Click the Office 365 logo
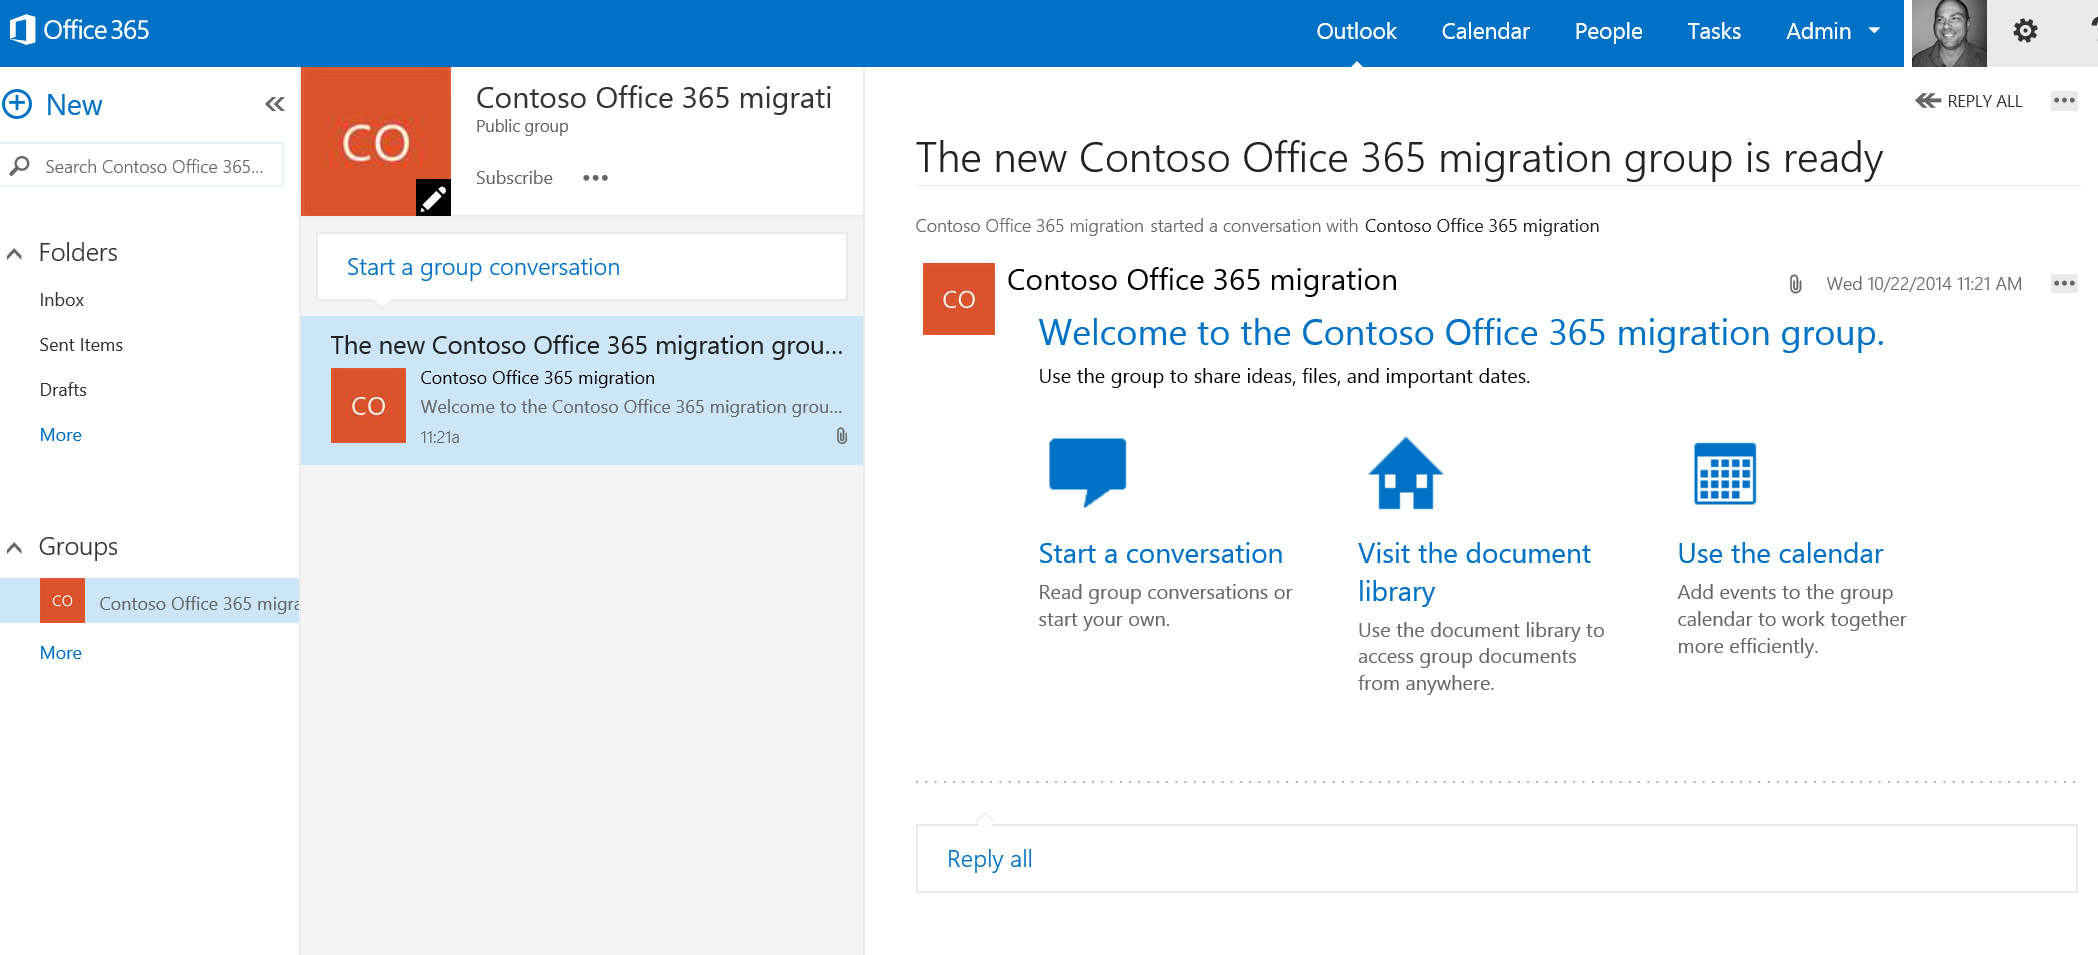The height and width of the screenshot is (955, 2098). [79, 30]
